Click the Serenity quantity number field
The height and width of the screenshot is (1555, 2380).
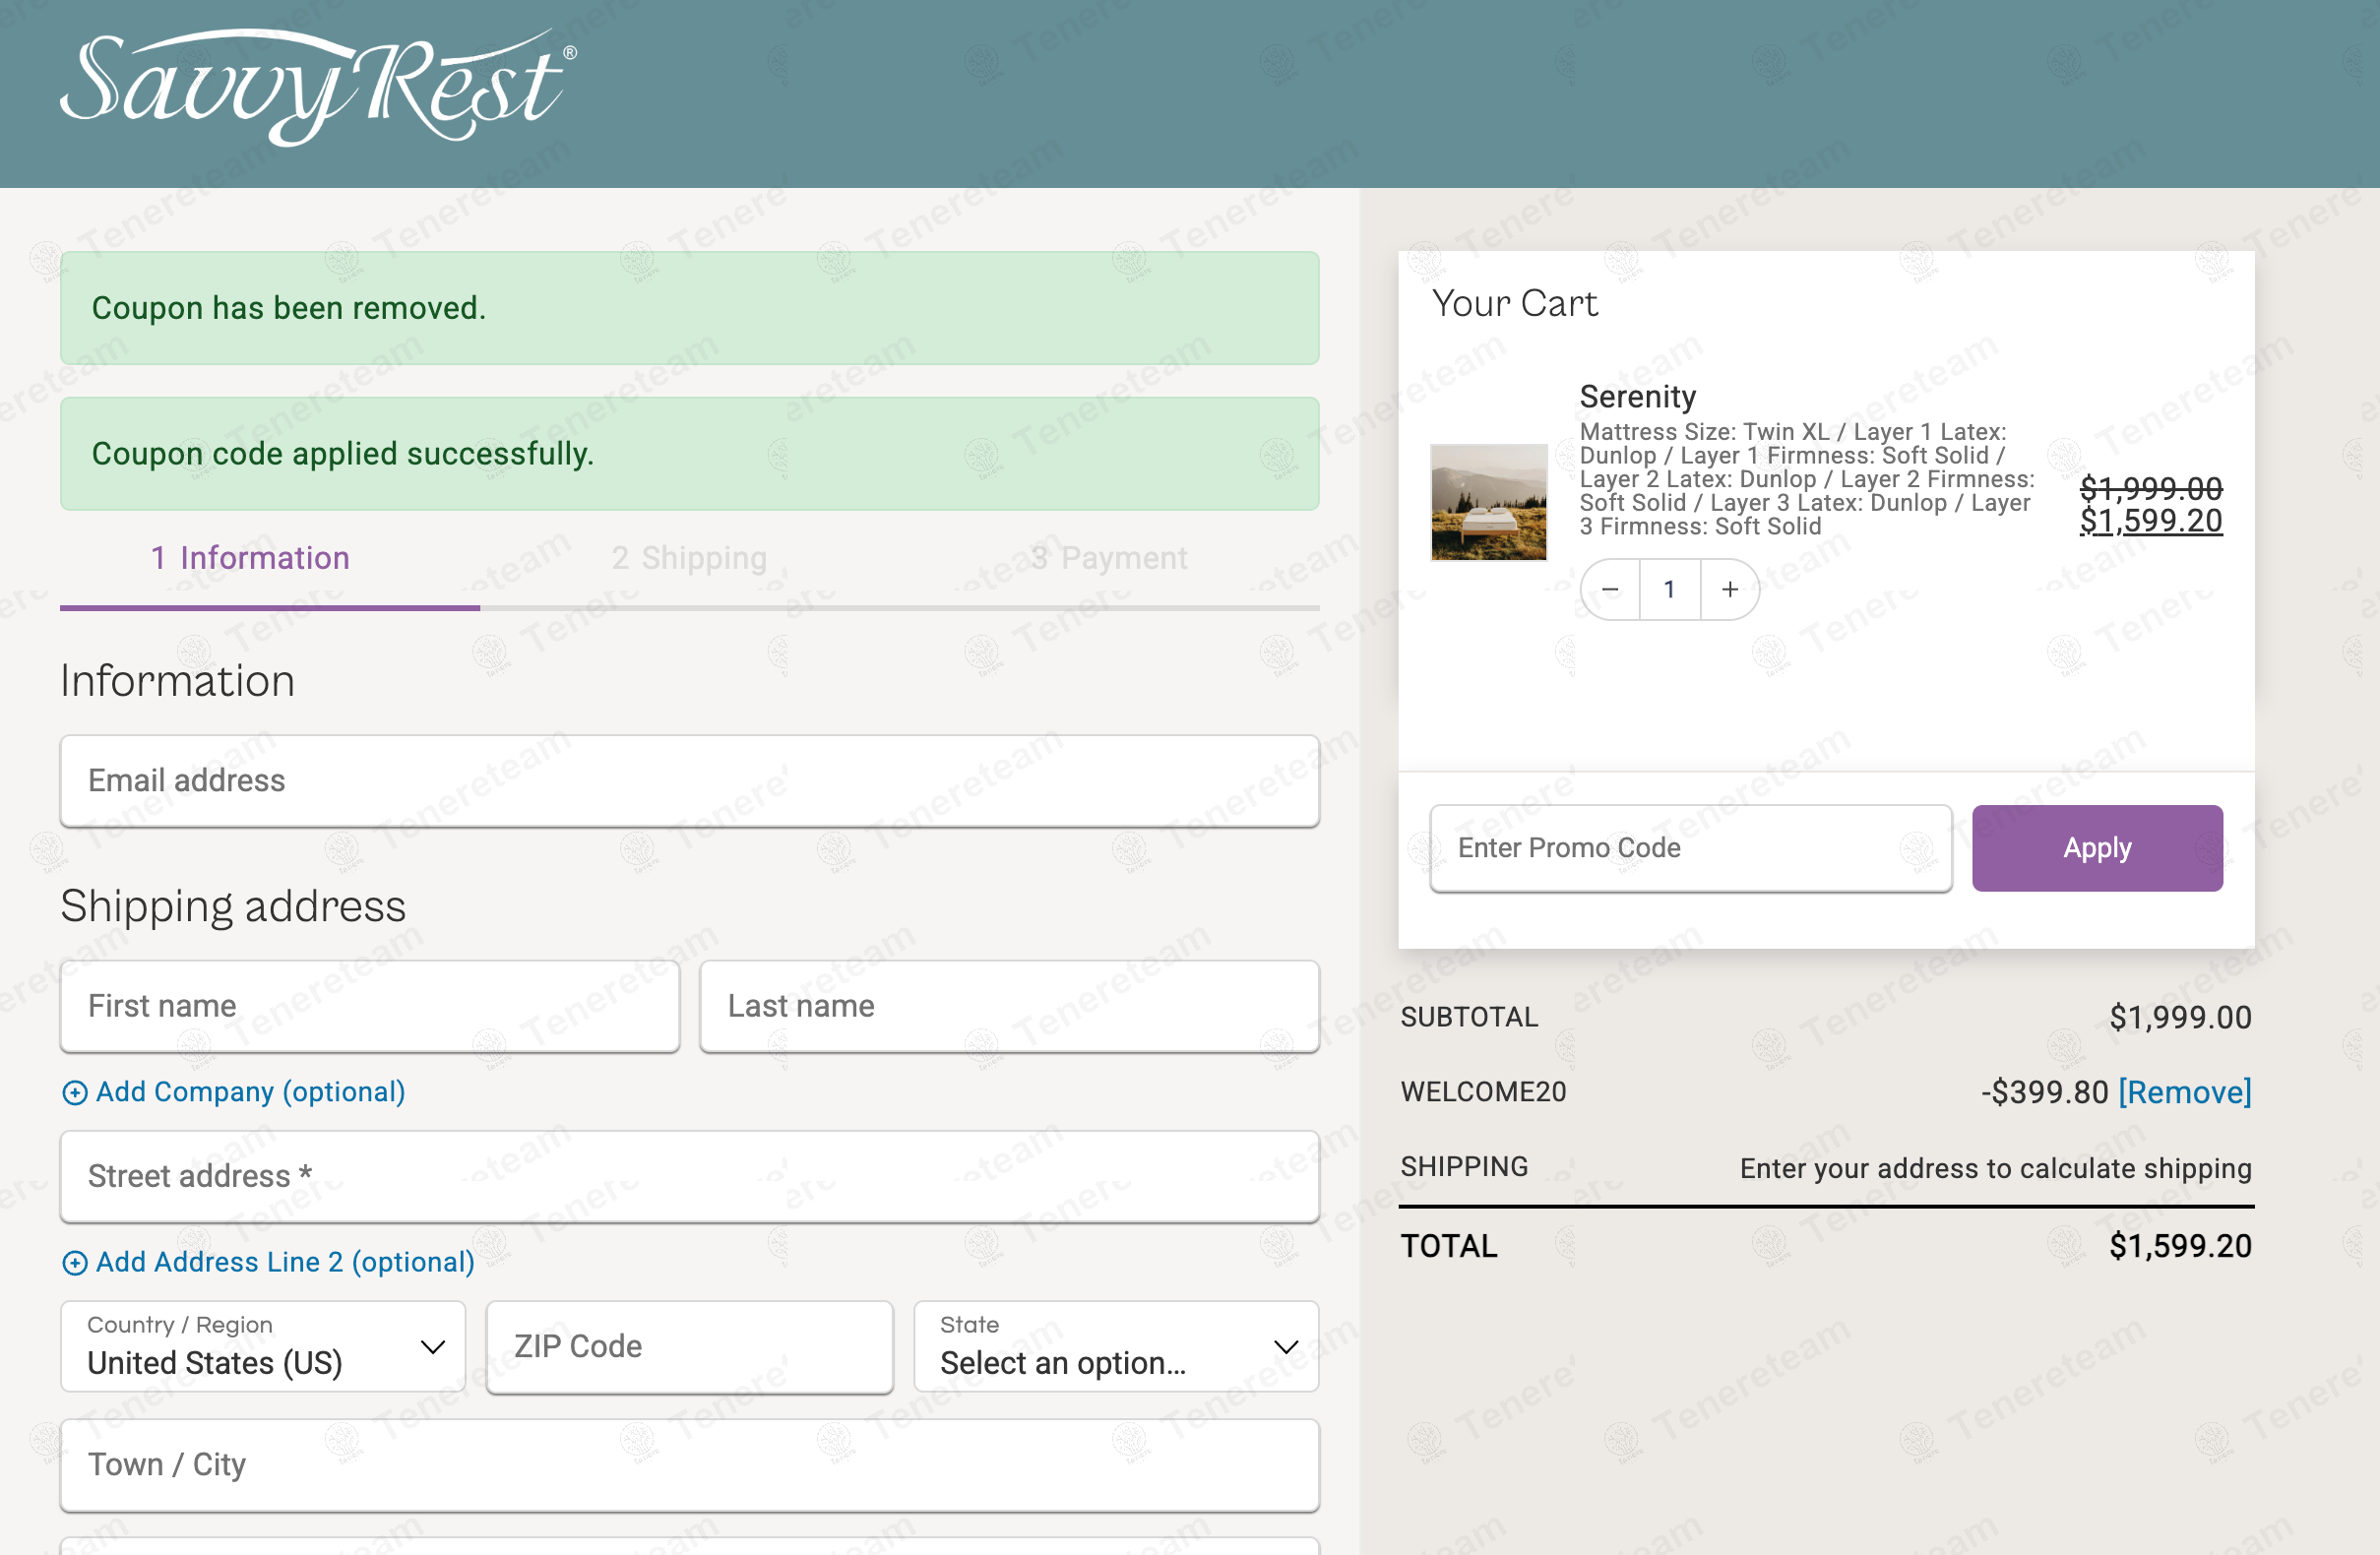(x=1669, y=590)
